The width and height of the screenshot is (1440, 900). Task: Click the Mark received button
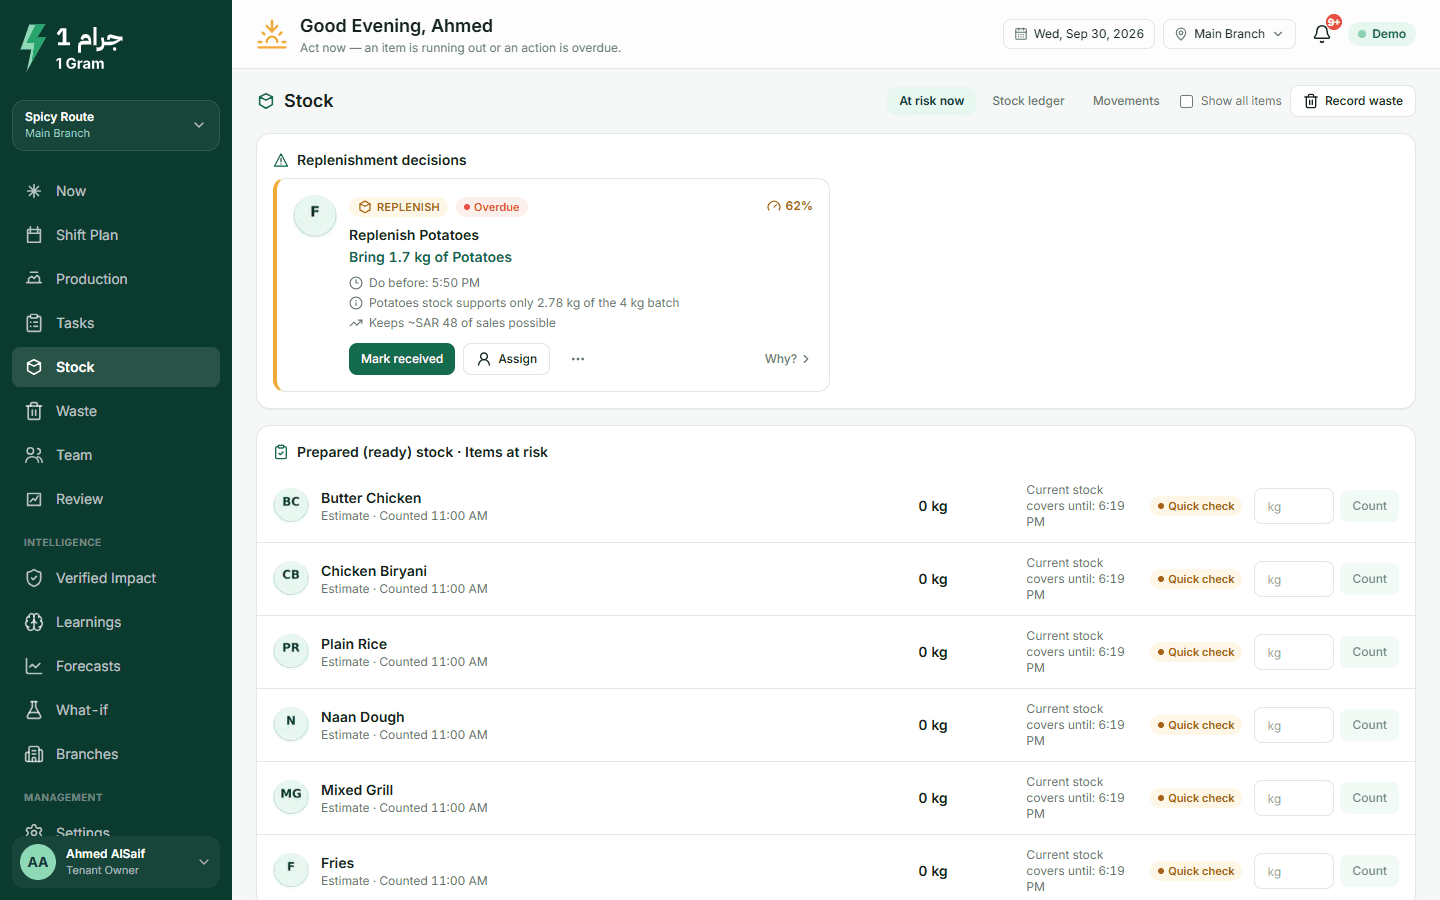point(402,359)
